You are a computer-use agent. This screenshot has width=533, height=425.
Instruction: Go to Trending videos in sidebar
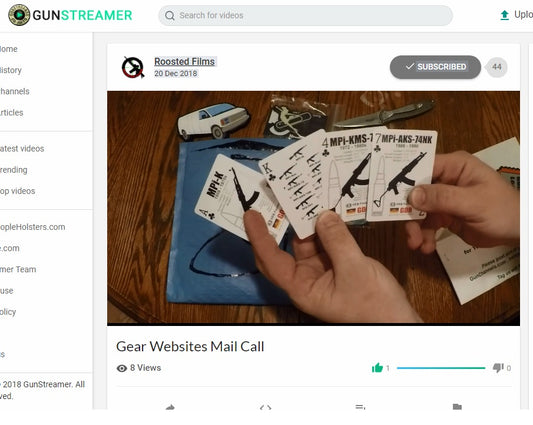coord(14,170)
